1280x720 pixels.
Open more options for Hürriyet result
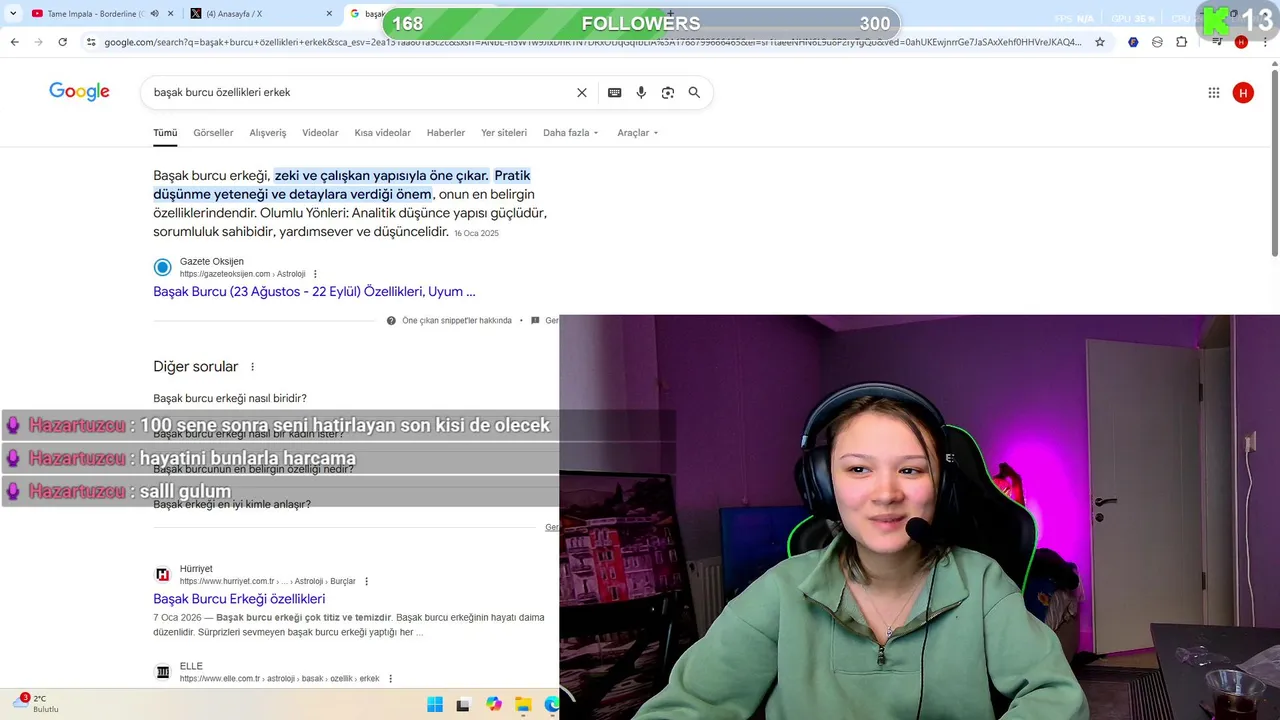tap(366, 581)
